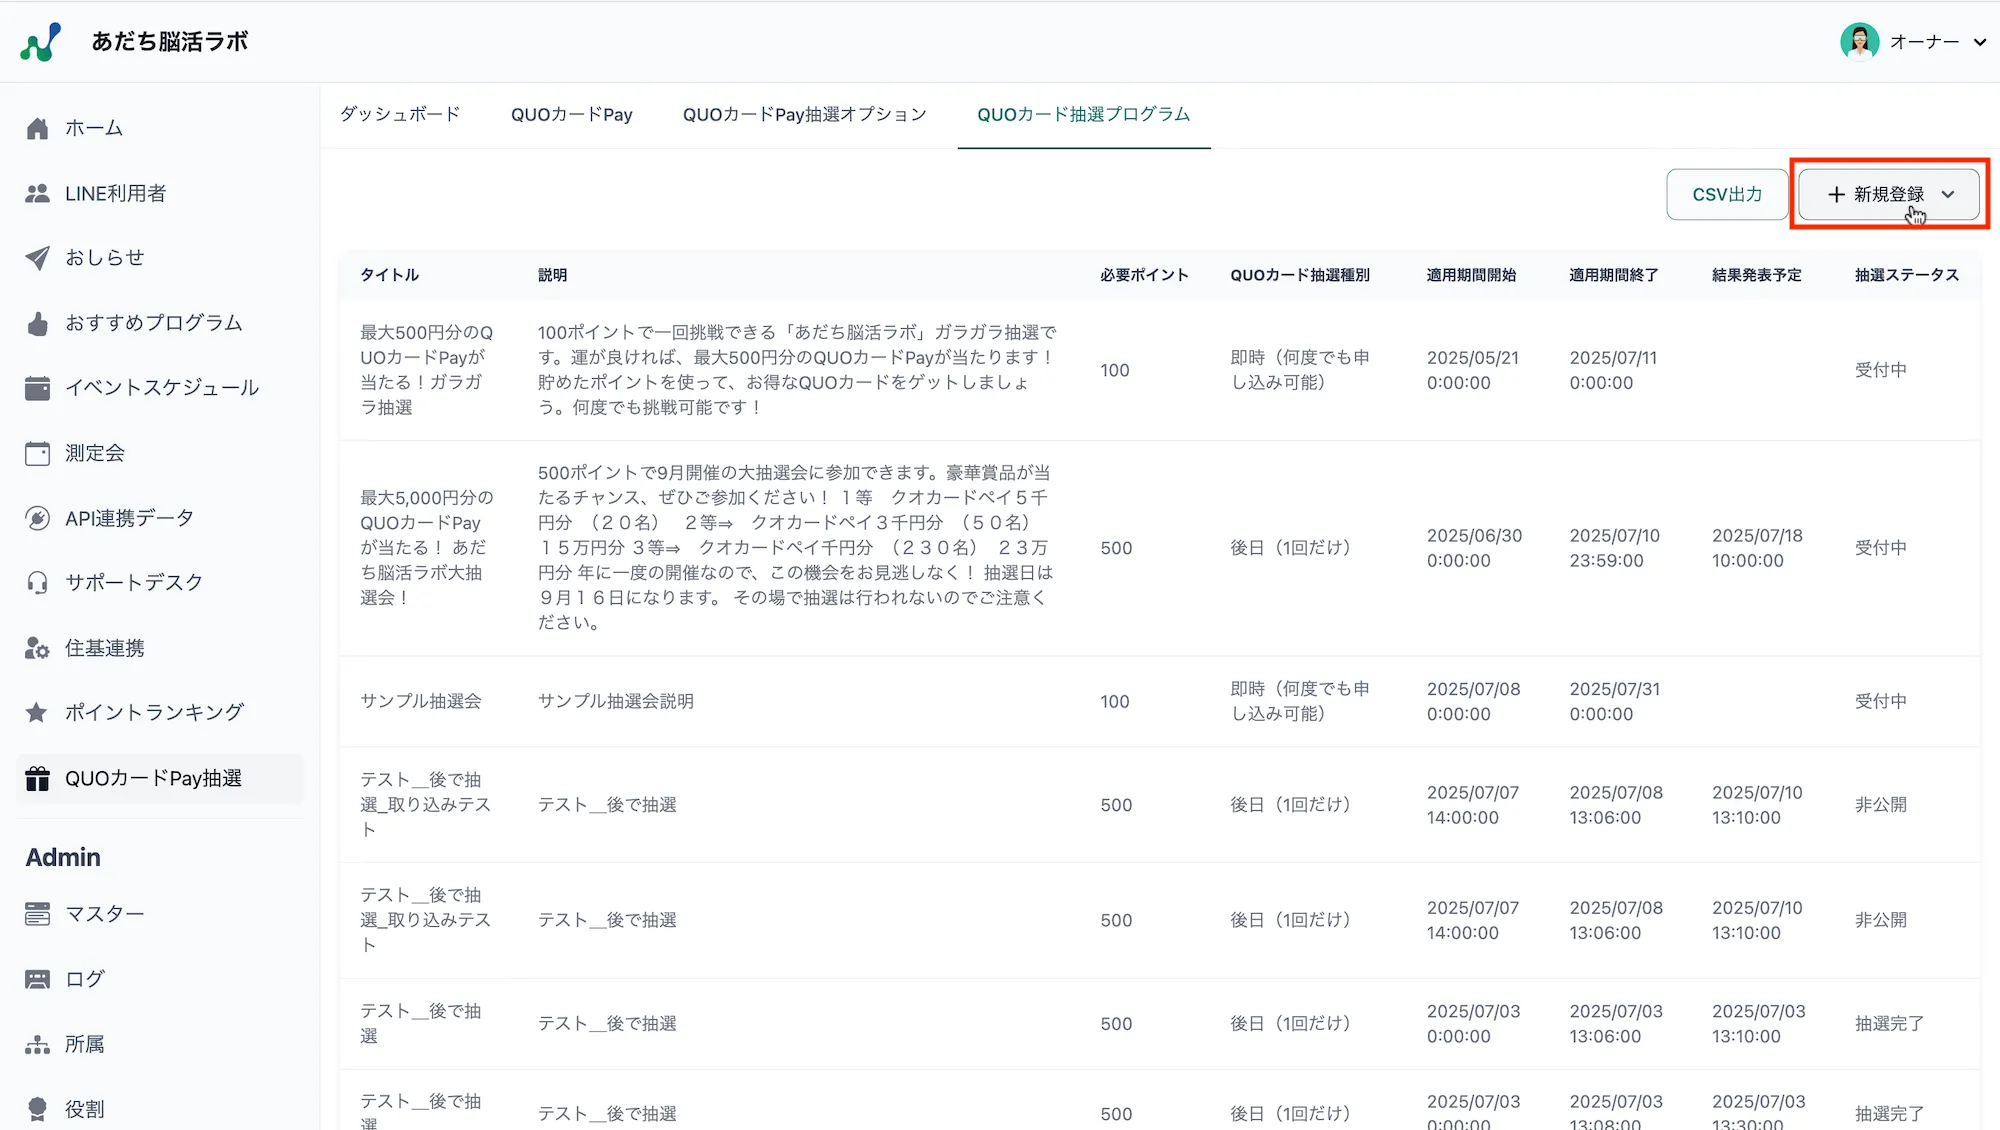2000x1130 pixels.
Task: Switch to the ダッシュボード tab
Action: click(400, 114)
